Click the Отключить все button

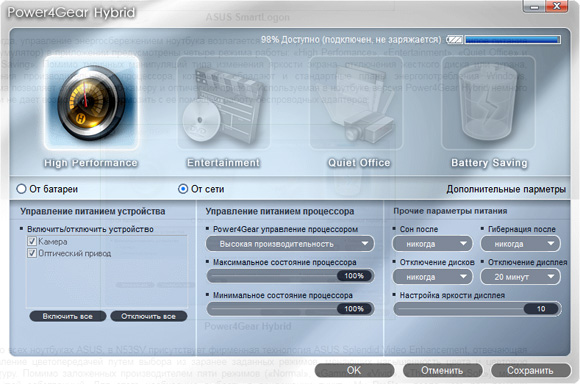(x=149, y=316)
